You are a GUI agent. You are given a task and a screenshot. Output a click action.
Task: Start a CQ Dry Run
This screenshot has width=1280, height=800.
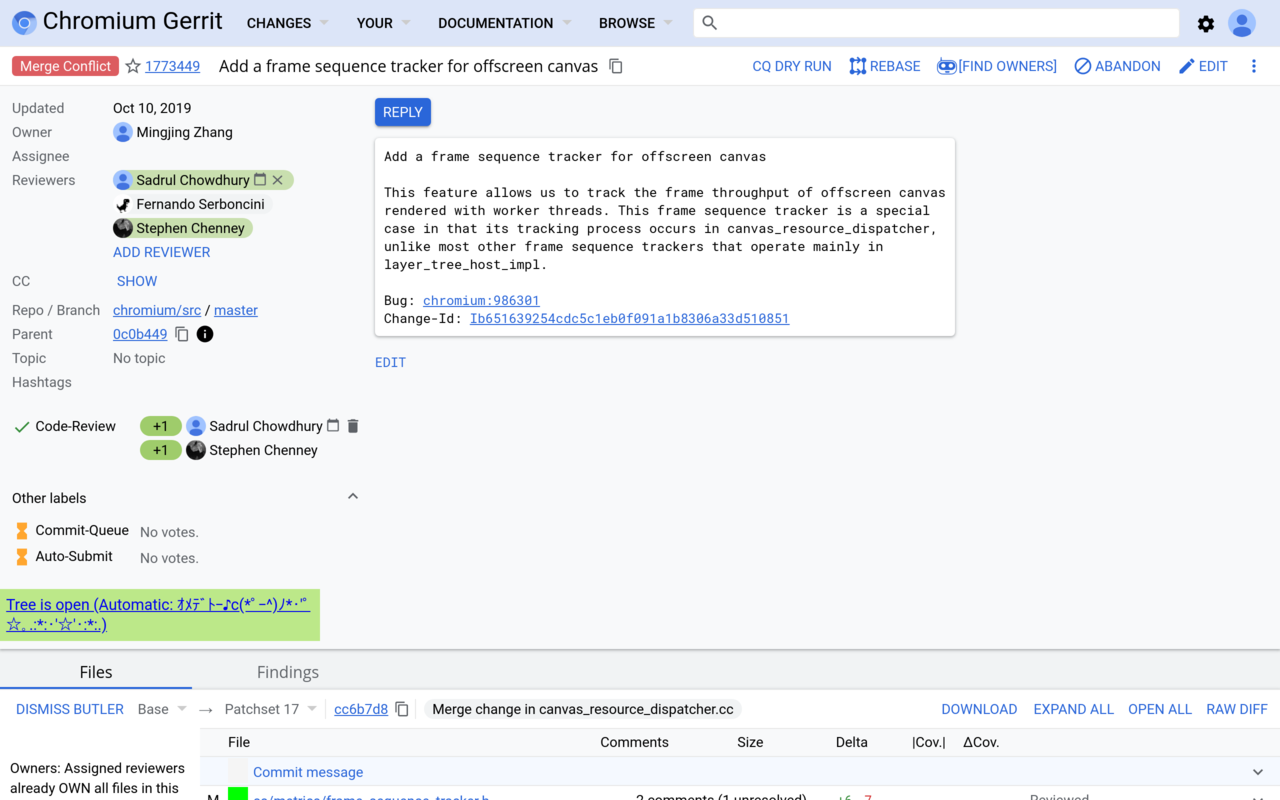[x=792, y=66]
